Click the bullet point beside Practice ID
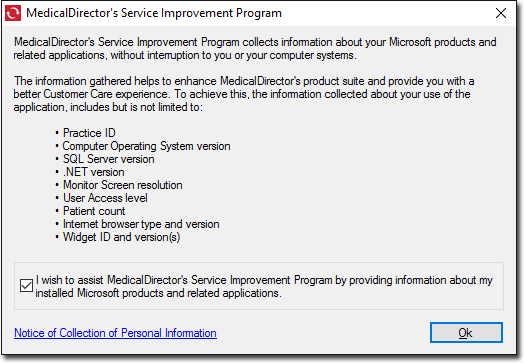524x363 pixels. coord(57,133)
